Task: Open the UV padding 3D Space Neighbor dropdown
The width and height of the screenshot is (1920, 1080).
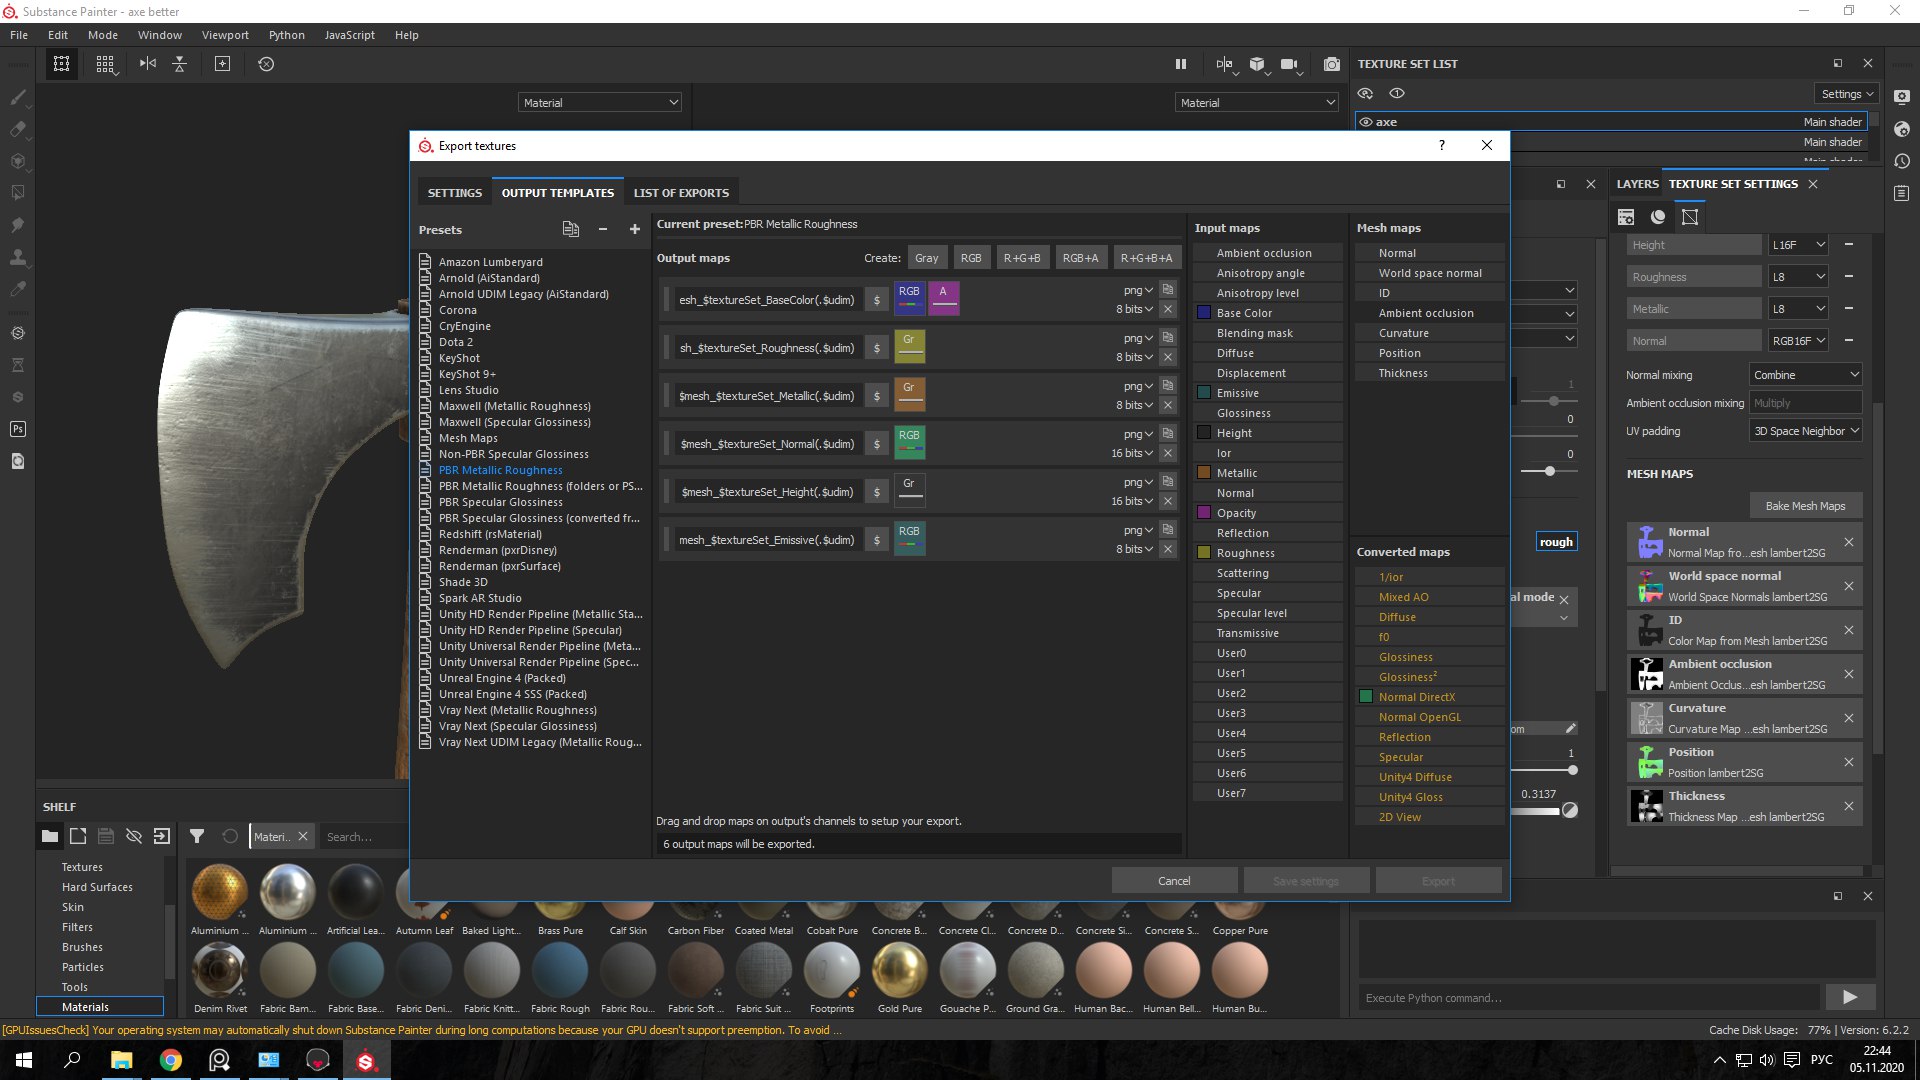Action: pos(1805,431)
